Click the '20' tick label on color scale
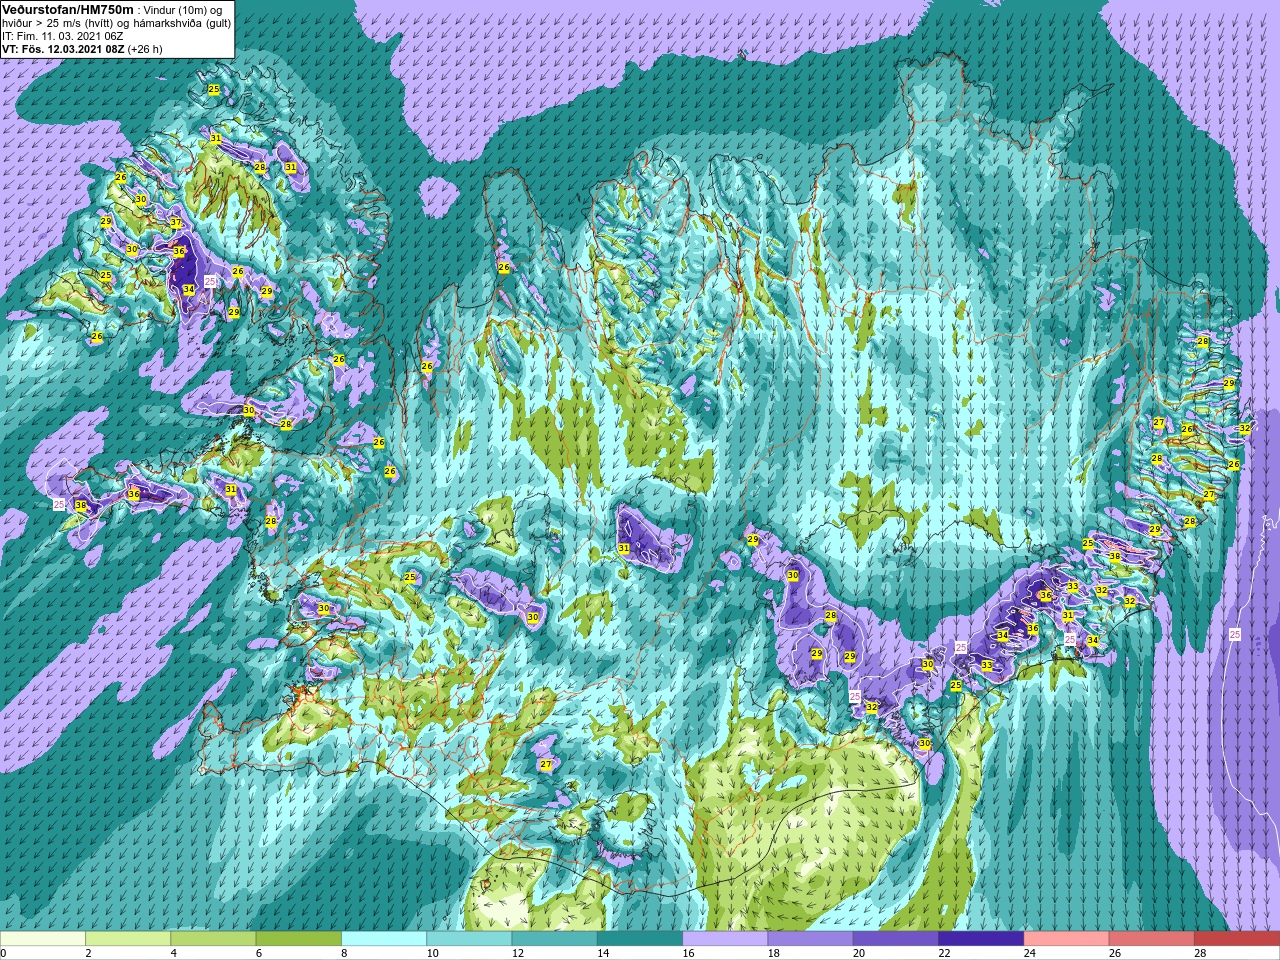Image resolution: width=1280 pixels, height=960 pixels. pos(860,953)
